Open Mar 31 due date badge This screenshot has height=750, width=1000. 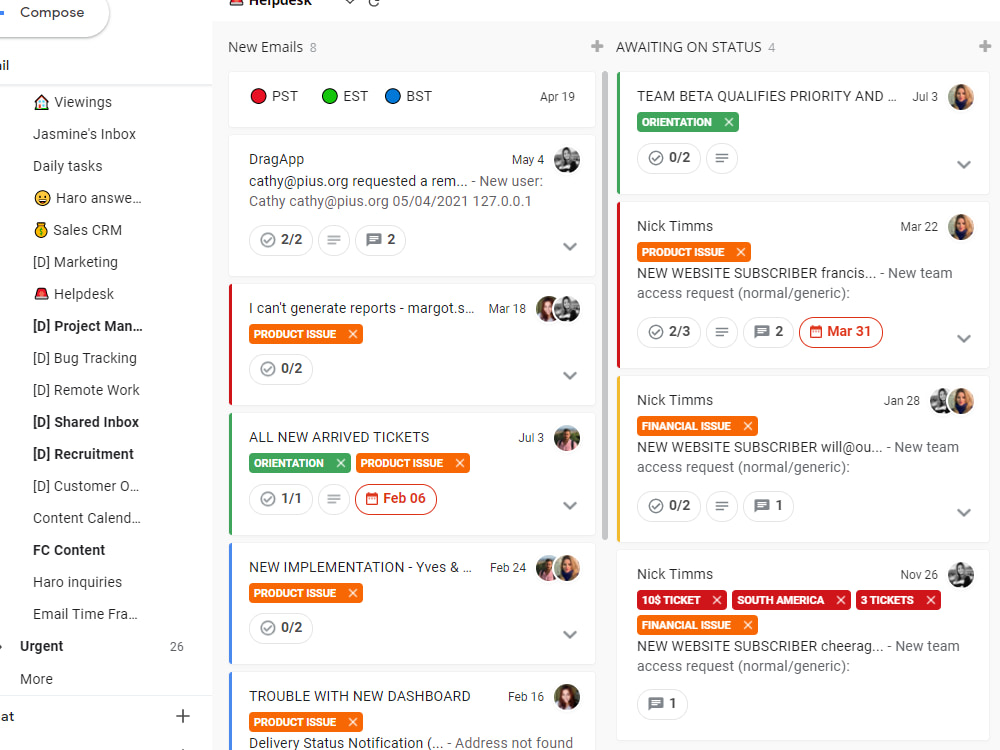pos(841,332)
